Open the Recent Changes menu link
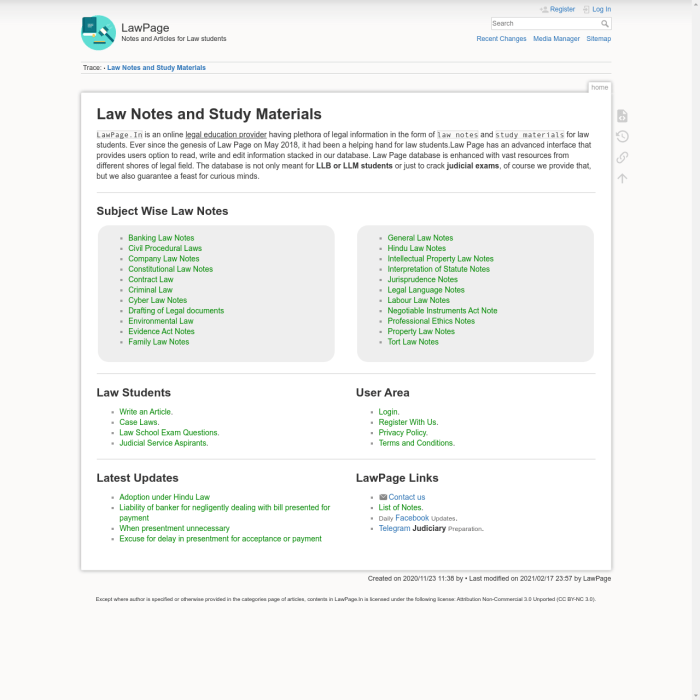The image size is (700, 700). tap(501, 39)
